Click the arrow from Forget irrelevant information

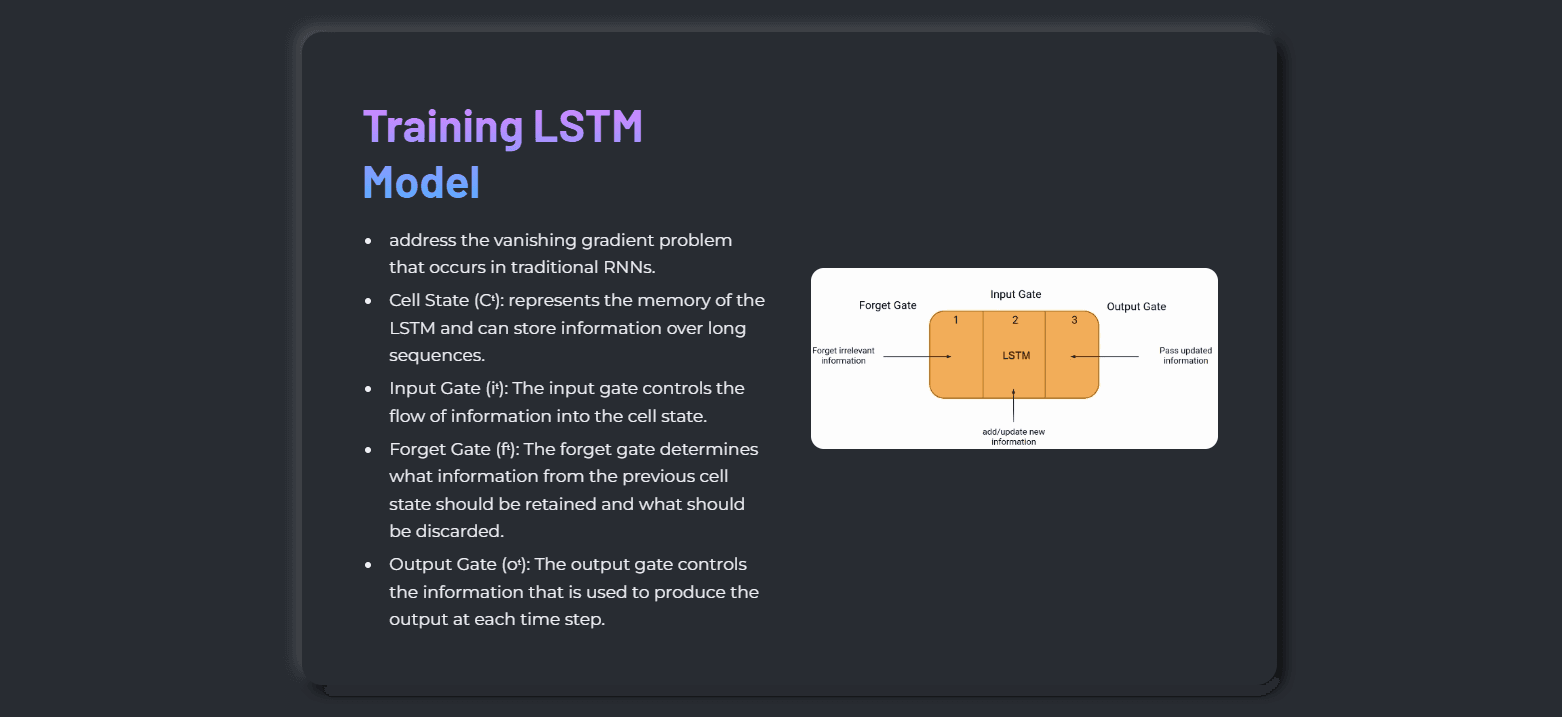pos(917,356)
